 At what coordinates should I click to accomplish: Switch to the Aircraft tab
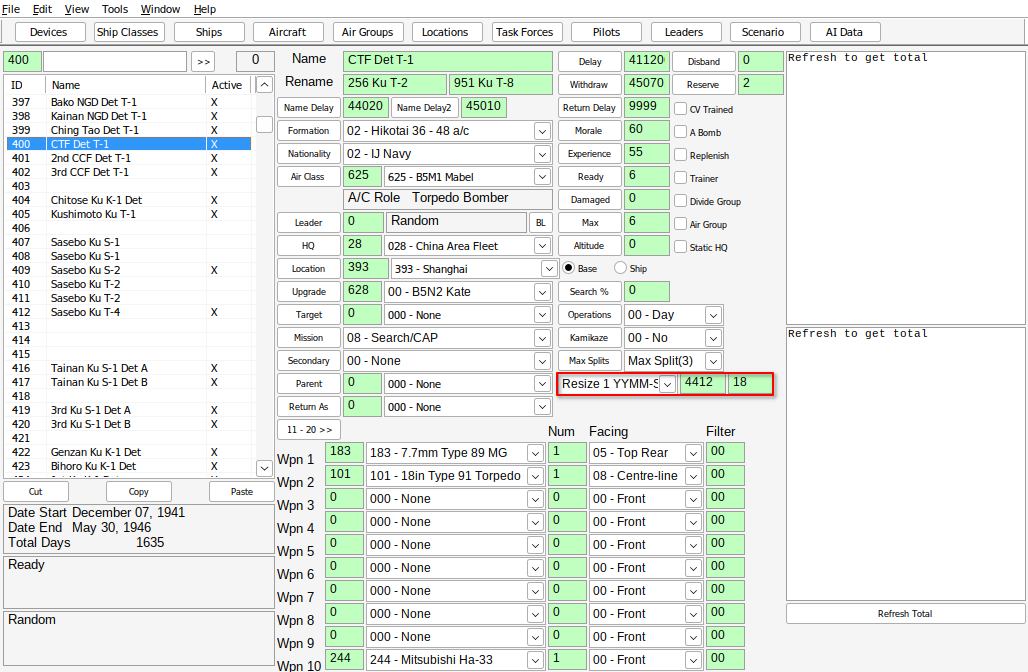[x=287, y=32]
